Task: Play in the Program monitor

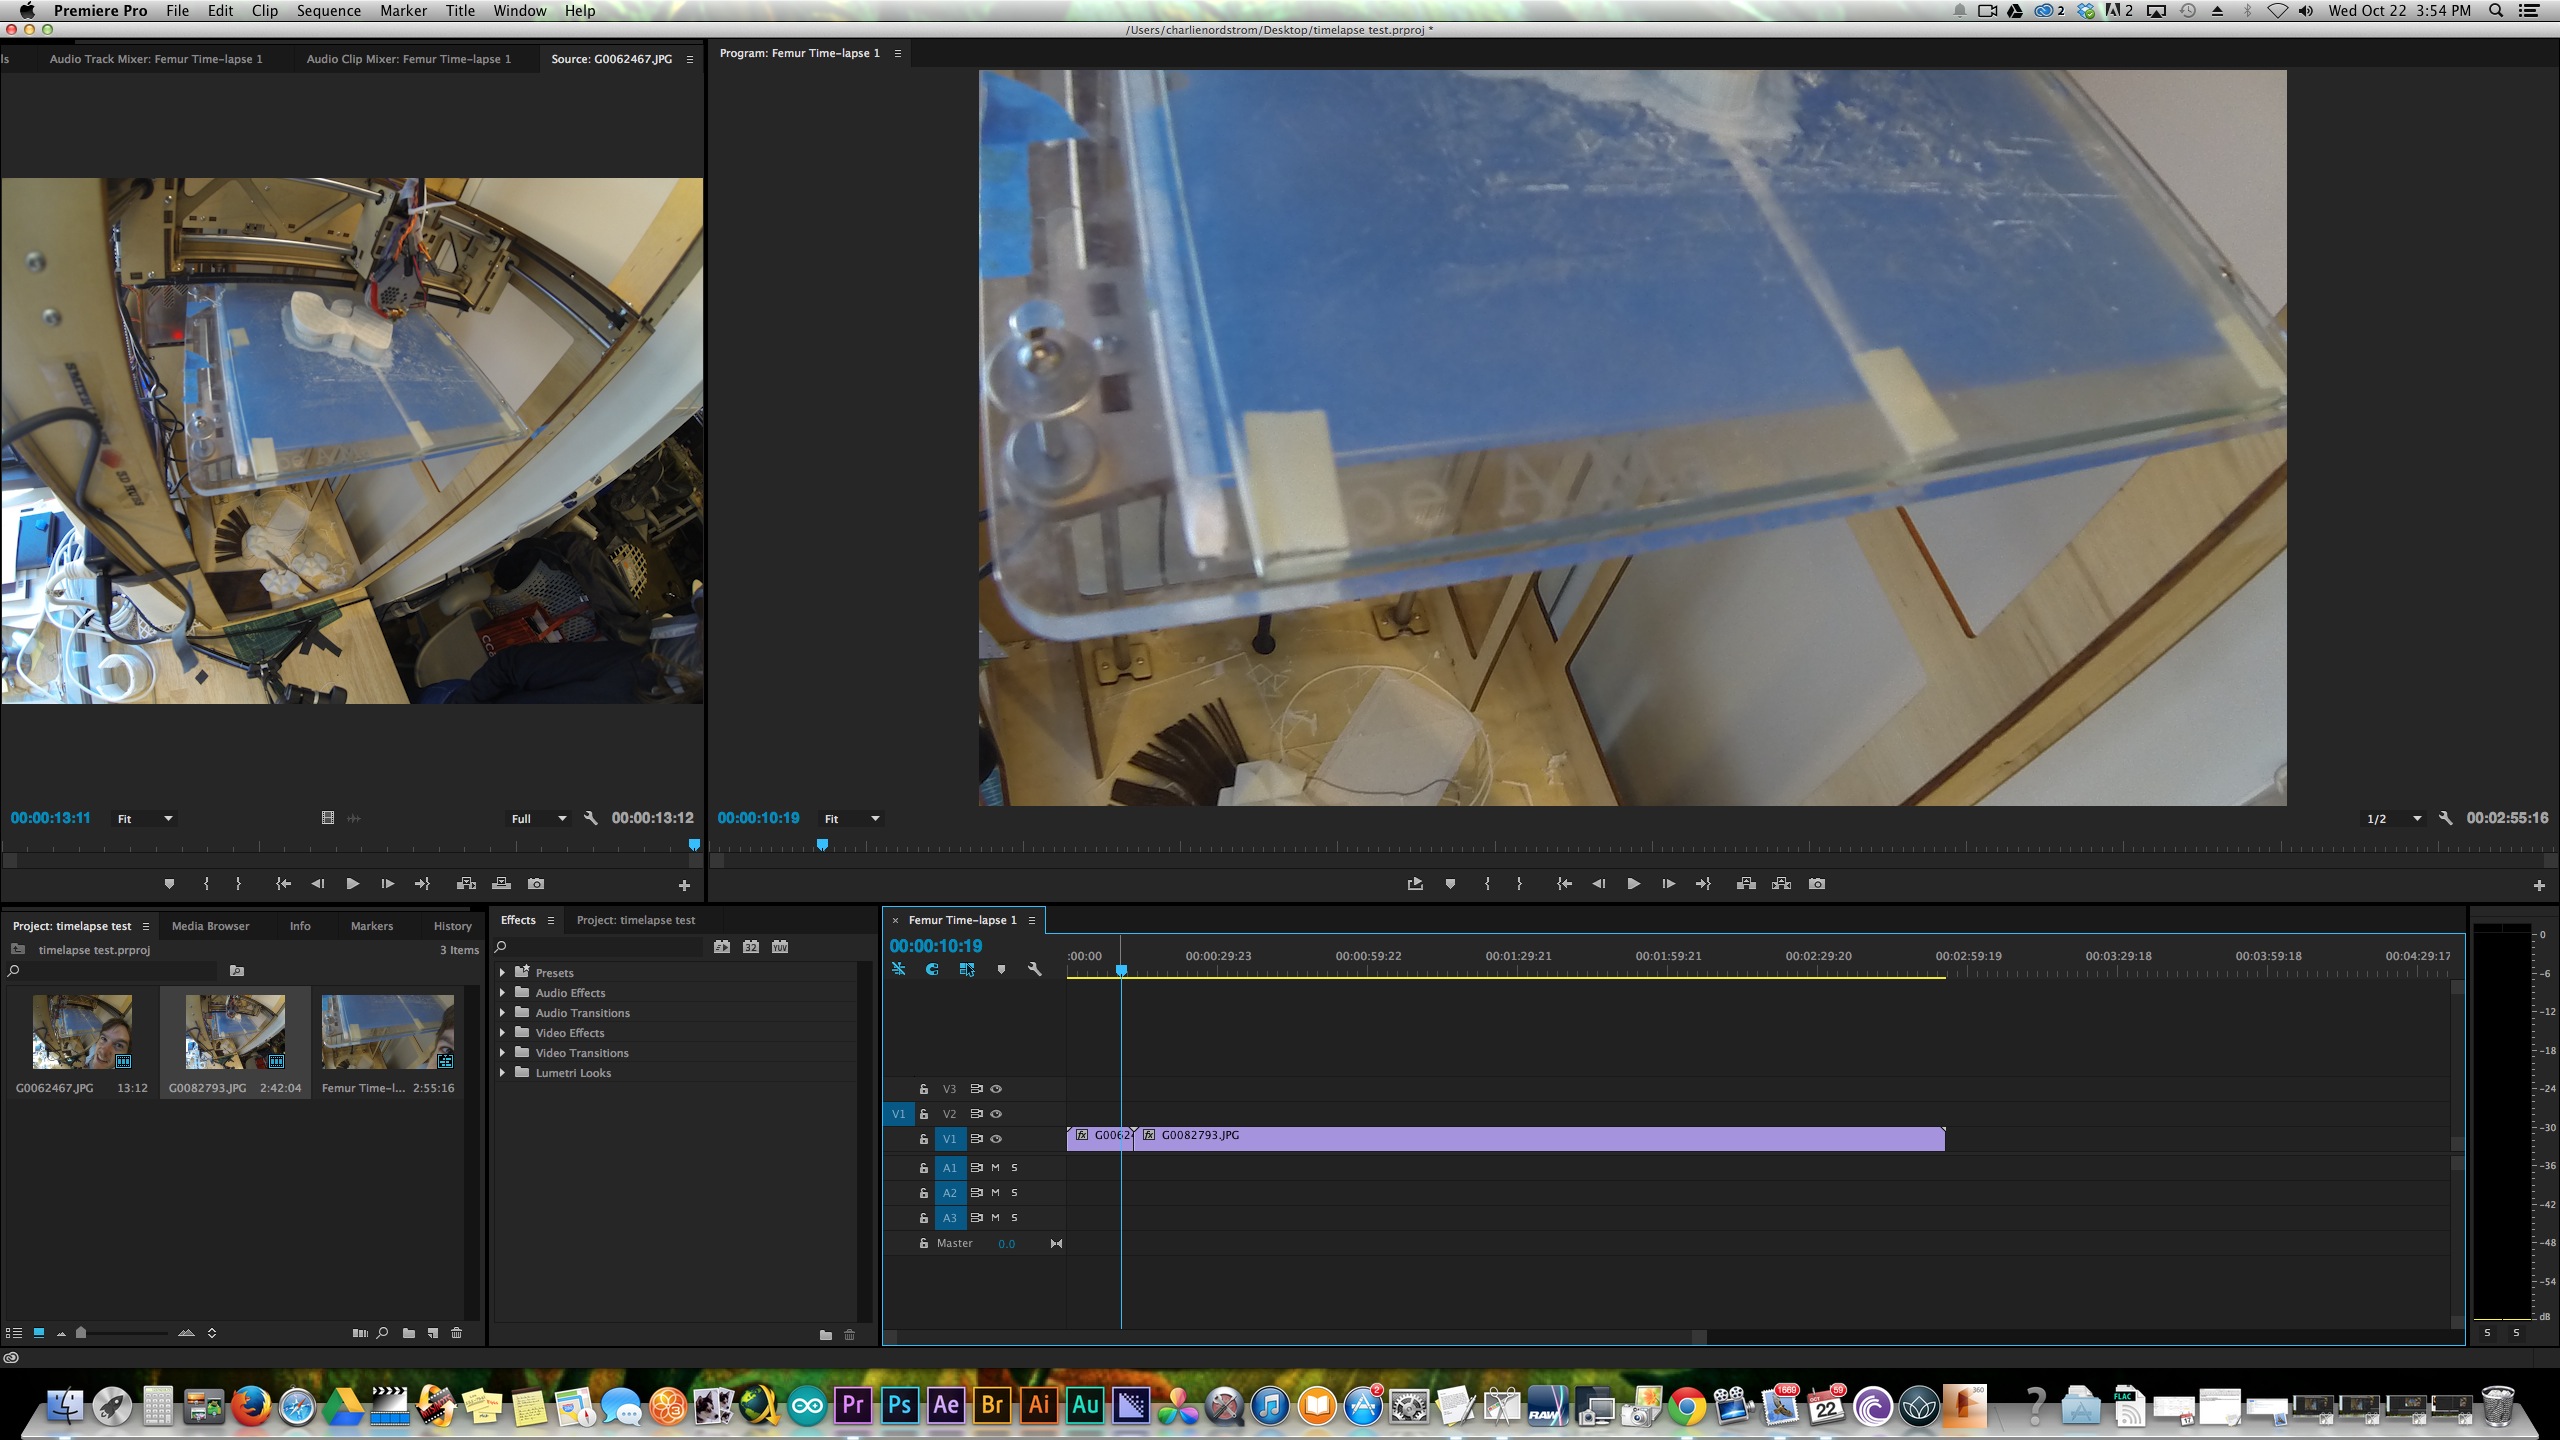Action: (1633, 884)
